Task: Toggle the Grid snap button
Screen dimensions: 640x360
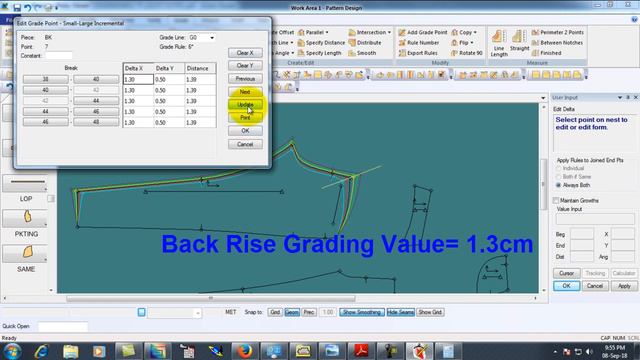Action: (x=275, y=312)
